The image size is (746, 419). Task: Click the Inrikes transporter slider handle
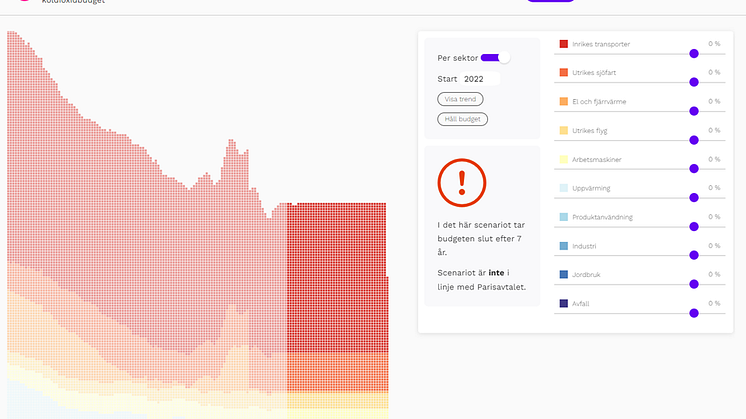[x=694, y=54]
